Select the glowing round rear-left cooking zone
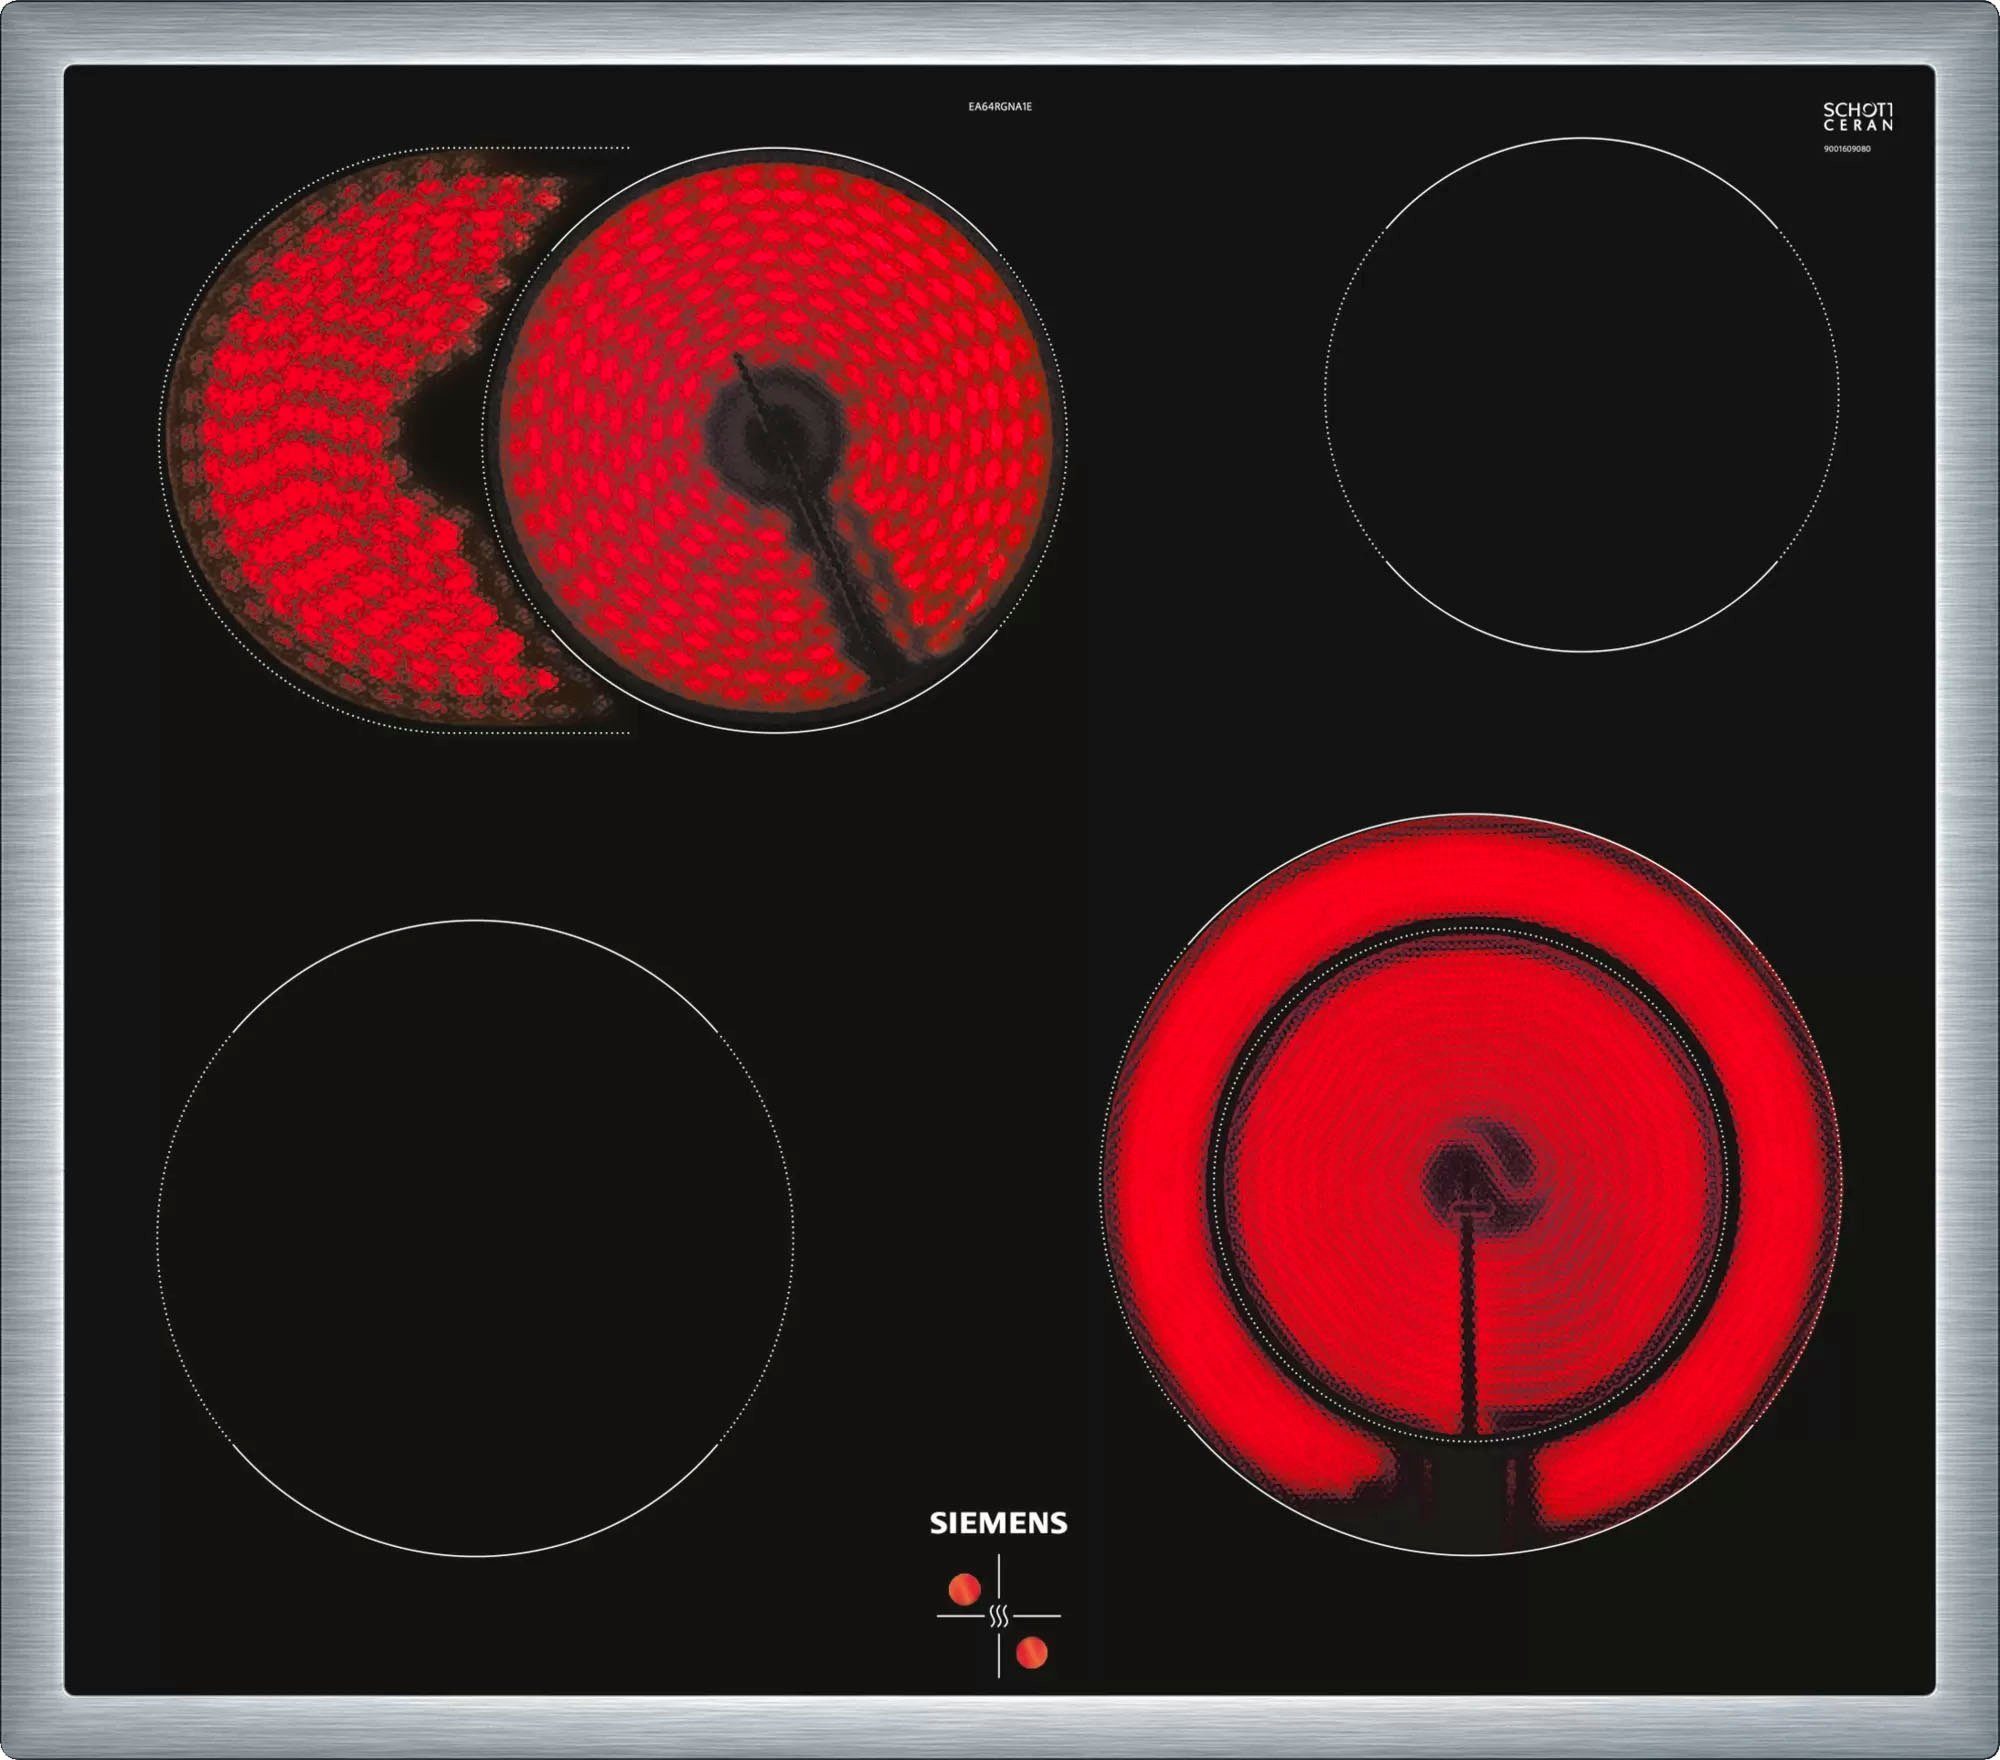Viewport: 2000px width, 1760px height. coord(775,440)
